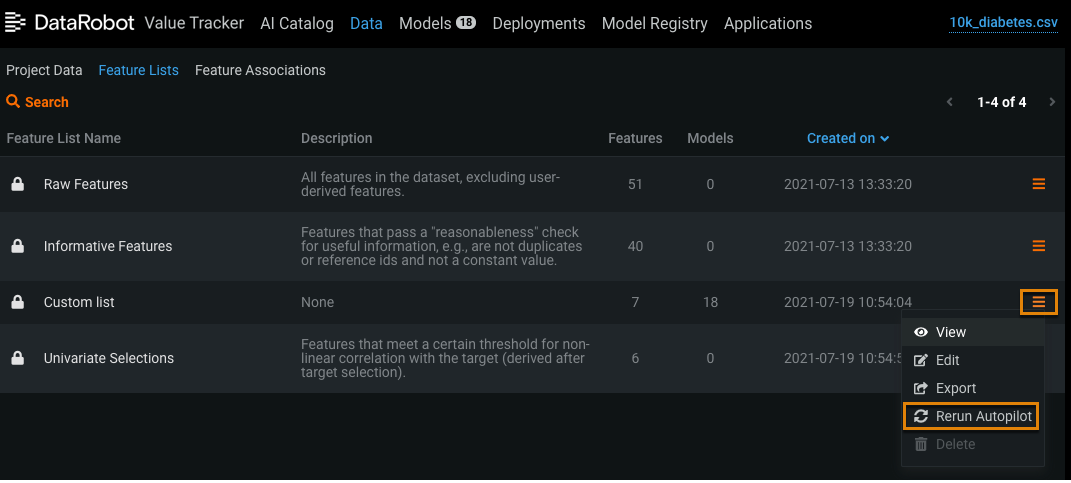Open the Informative Features hamburger menu
The width and height of the screenshot is (1071, 483).
click(1038, 246)
